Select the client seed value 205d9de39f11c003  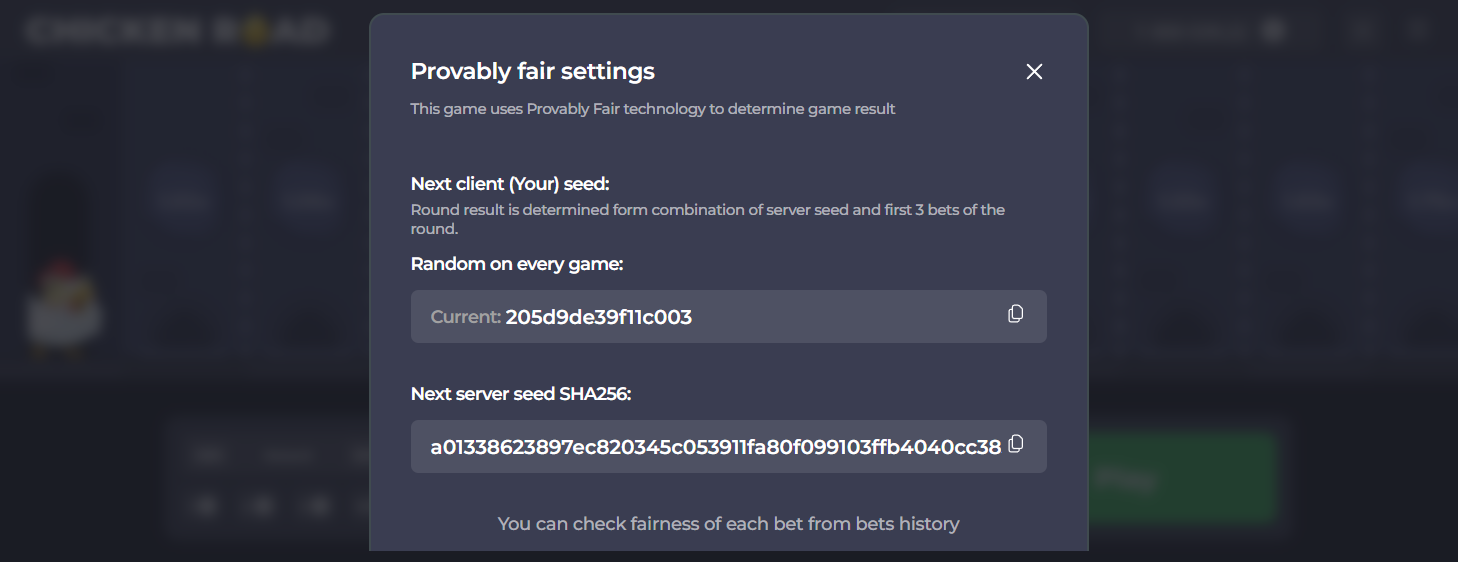coord(598,317)
